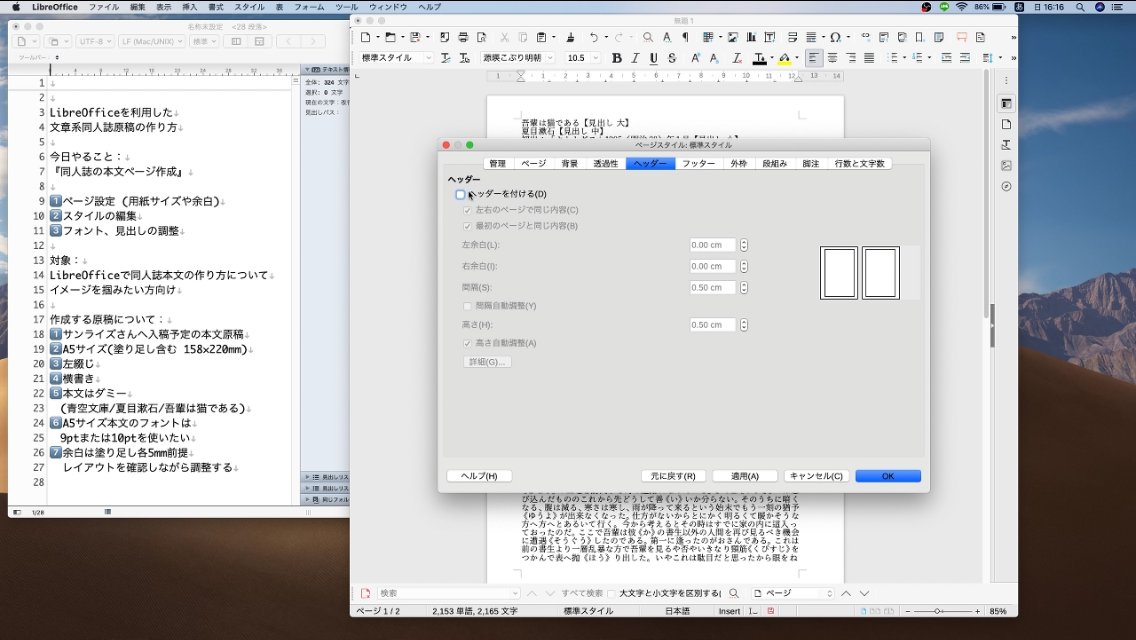Toggle the Strikethrough icon
This screenshot has width=1136, height=640.
672,58
